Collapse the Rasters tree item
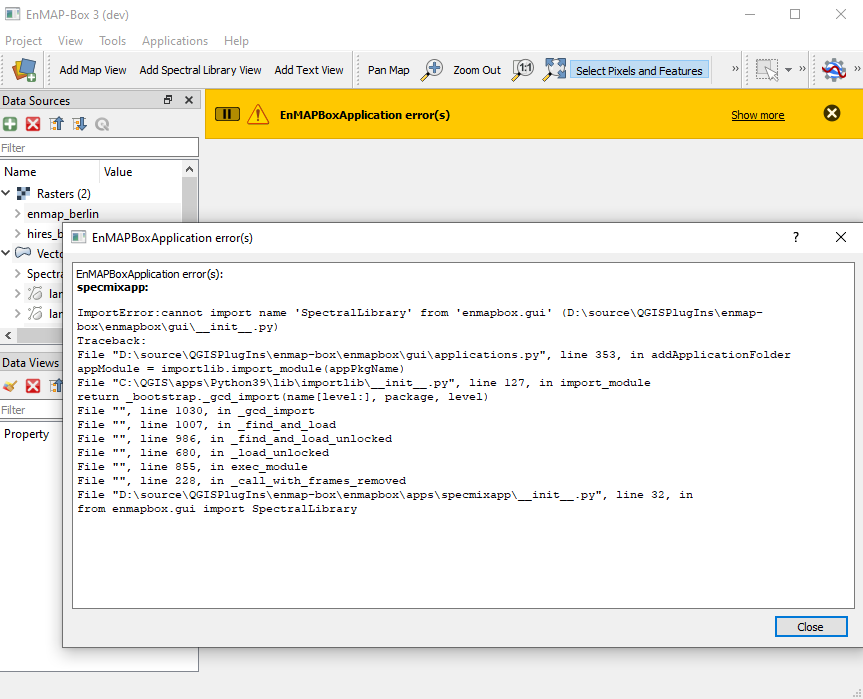The image size is (863, 699). [8, 193]
